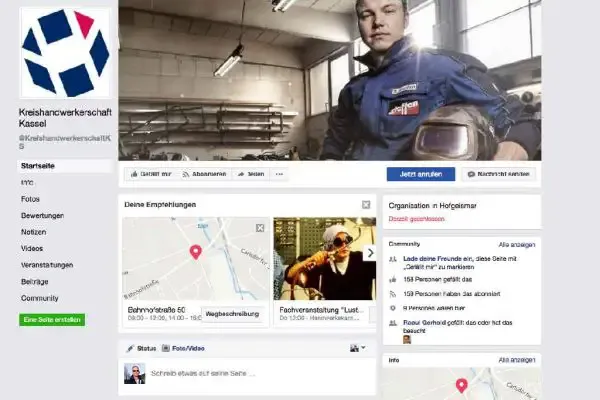
Task: Select the Foto/Video composer tab
Action: click(183, 348)
